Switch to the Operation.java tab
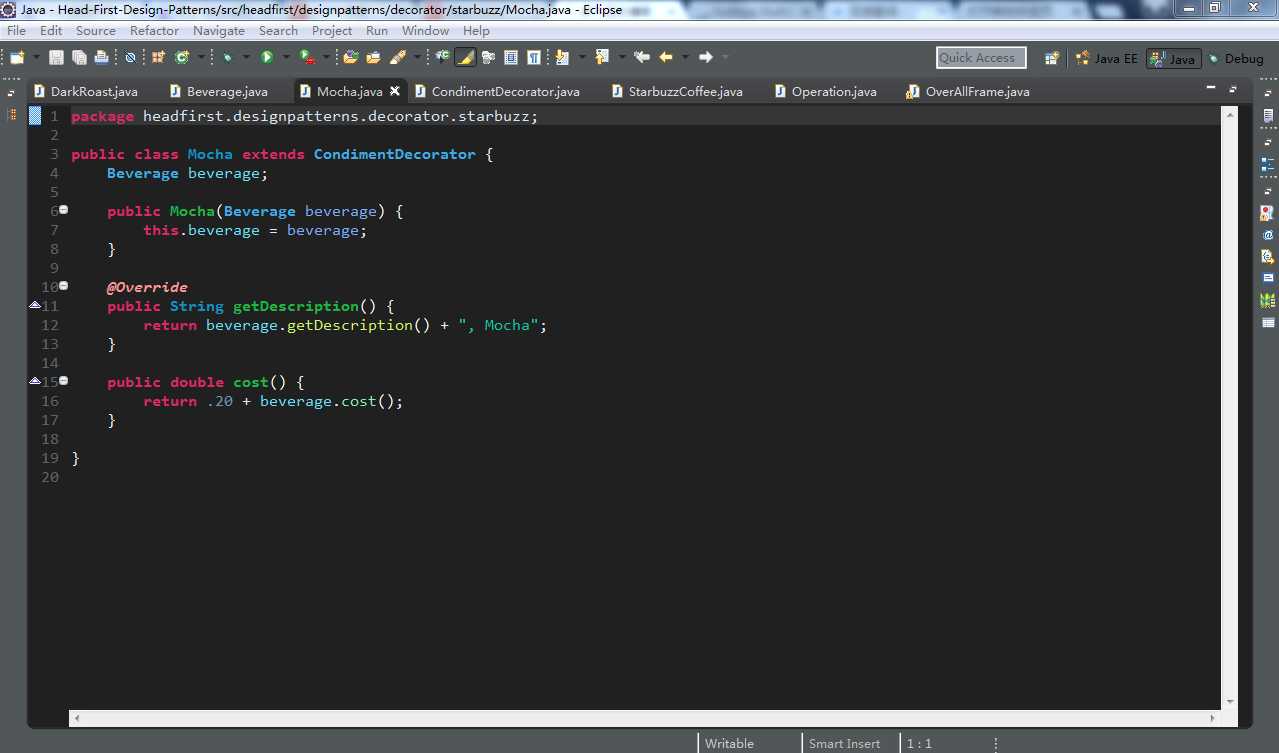 tap(825, 91)
